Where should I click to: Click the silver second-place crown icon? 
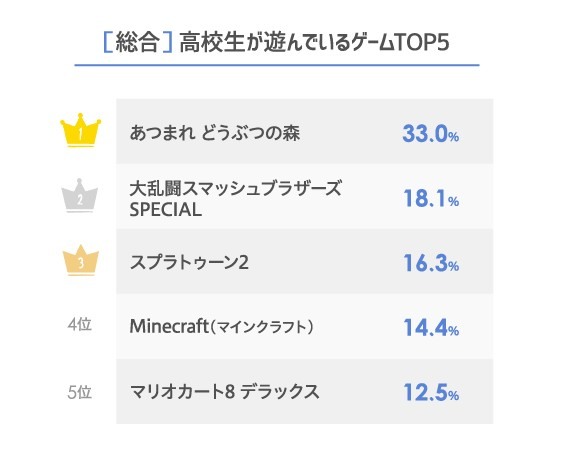tap(80, 195)
